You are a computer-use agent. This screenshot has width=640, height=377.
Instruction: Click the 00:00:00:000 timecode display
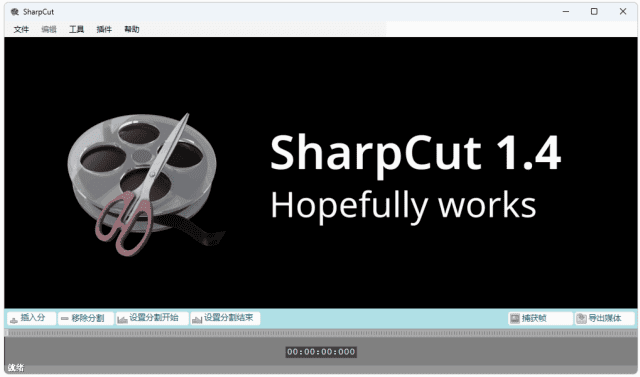[x=321, y=352]
